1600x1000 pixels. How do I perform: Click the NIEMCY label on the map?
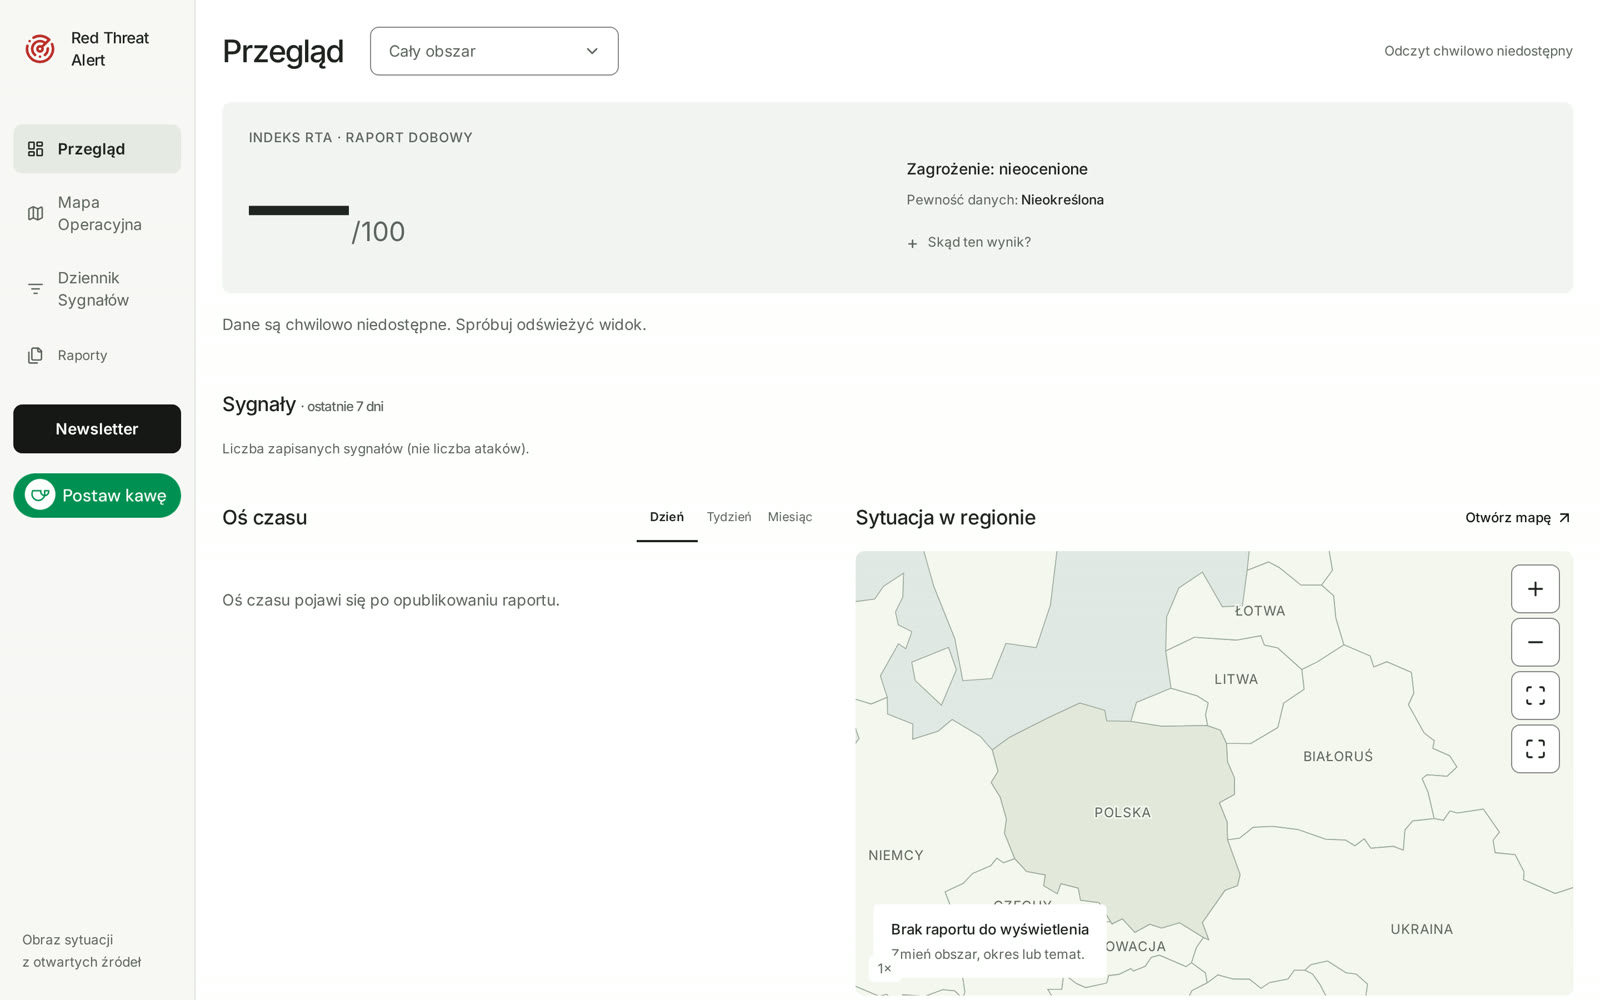tap(896, 855)
